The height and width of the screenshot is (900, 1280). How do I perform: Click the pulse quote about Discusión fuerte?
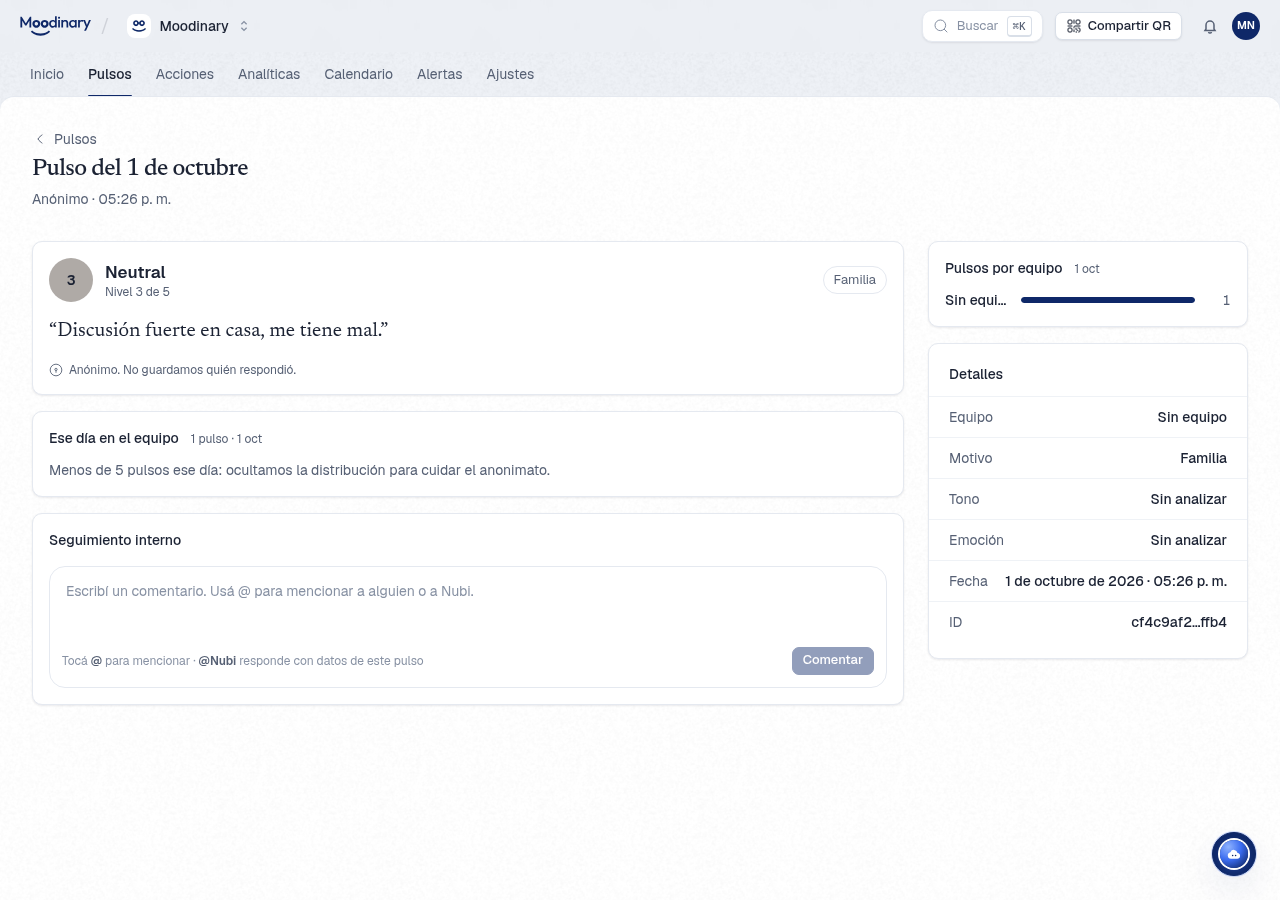point(218,330)
